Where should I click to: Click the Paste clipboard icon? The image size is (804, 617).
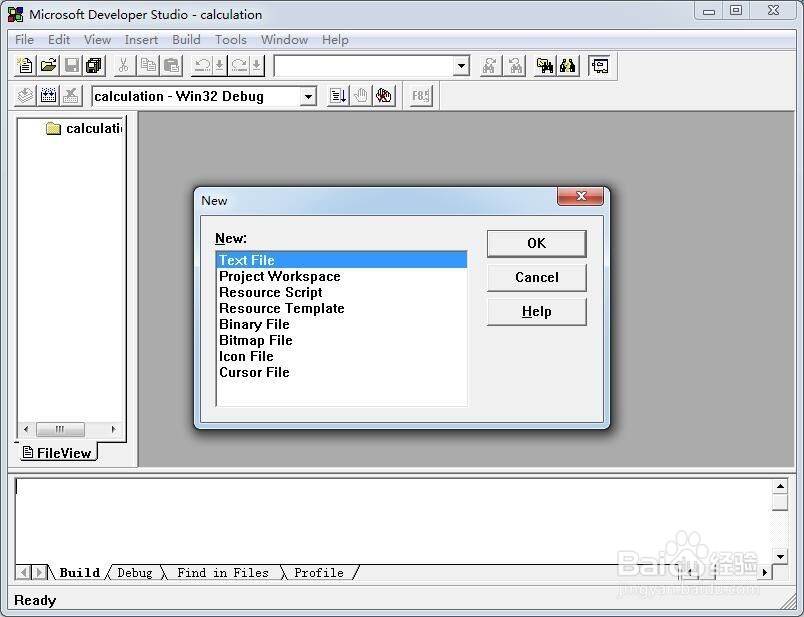(172, 66)
